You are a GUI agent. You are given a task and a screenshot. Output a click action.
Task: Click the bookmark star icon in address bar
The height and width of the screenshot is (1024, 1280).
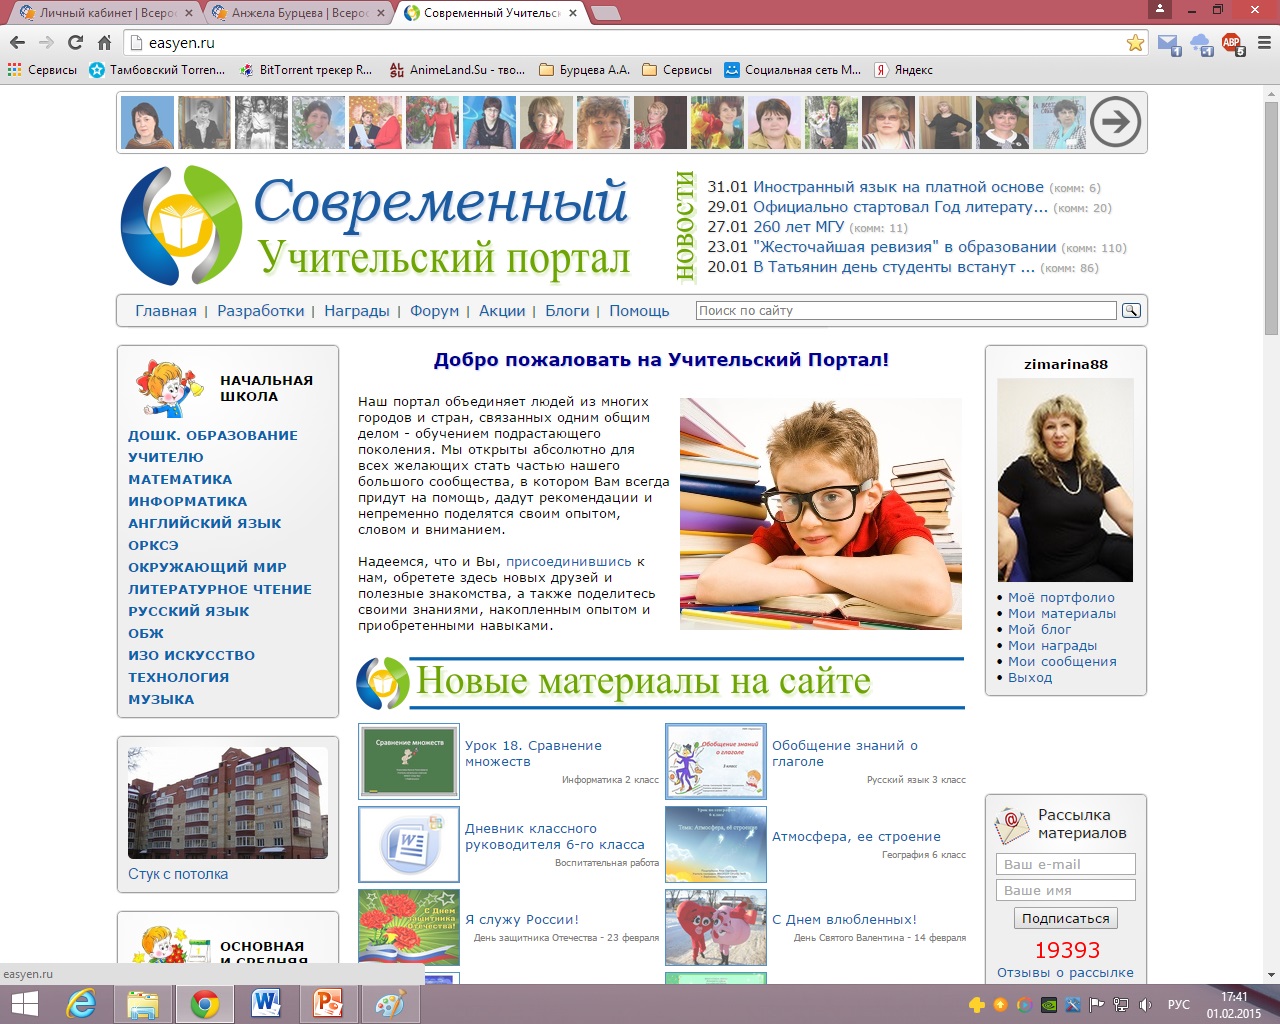[x=1135, y=43]
